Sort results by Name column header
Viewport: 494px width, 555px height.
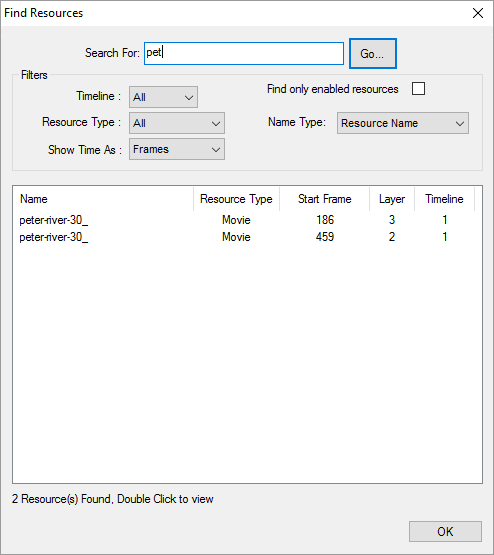coord(103,199)
